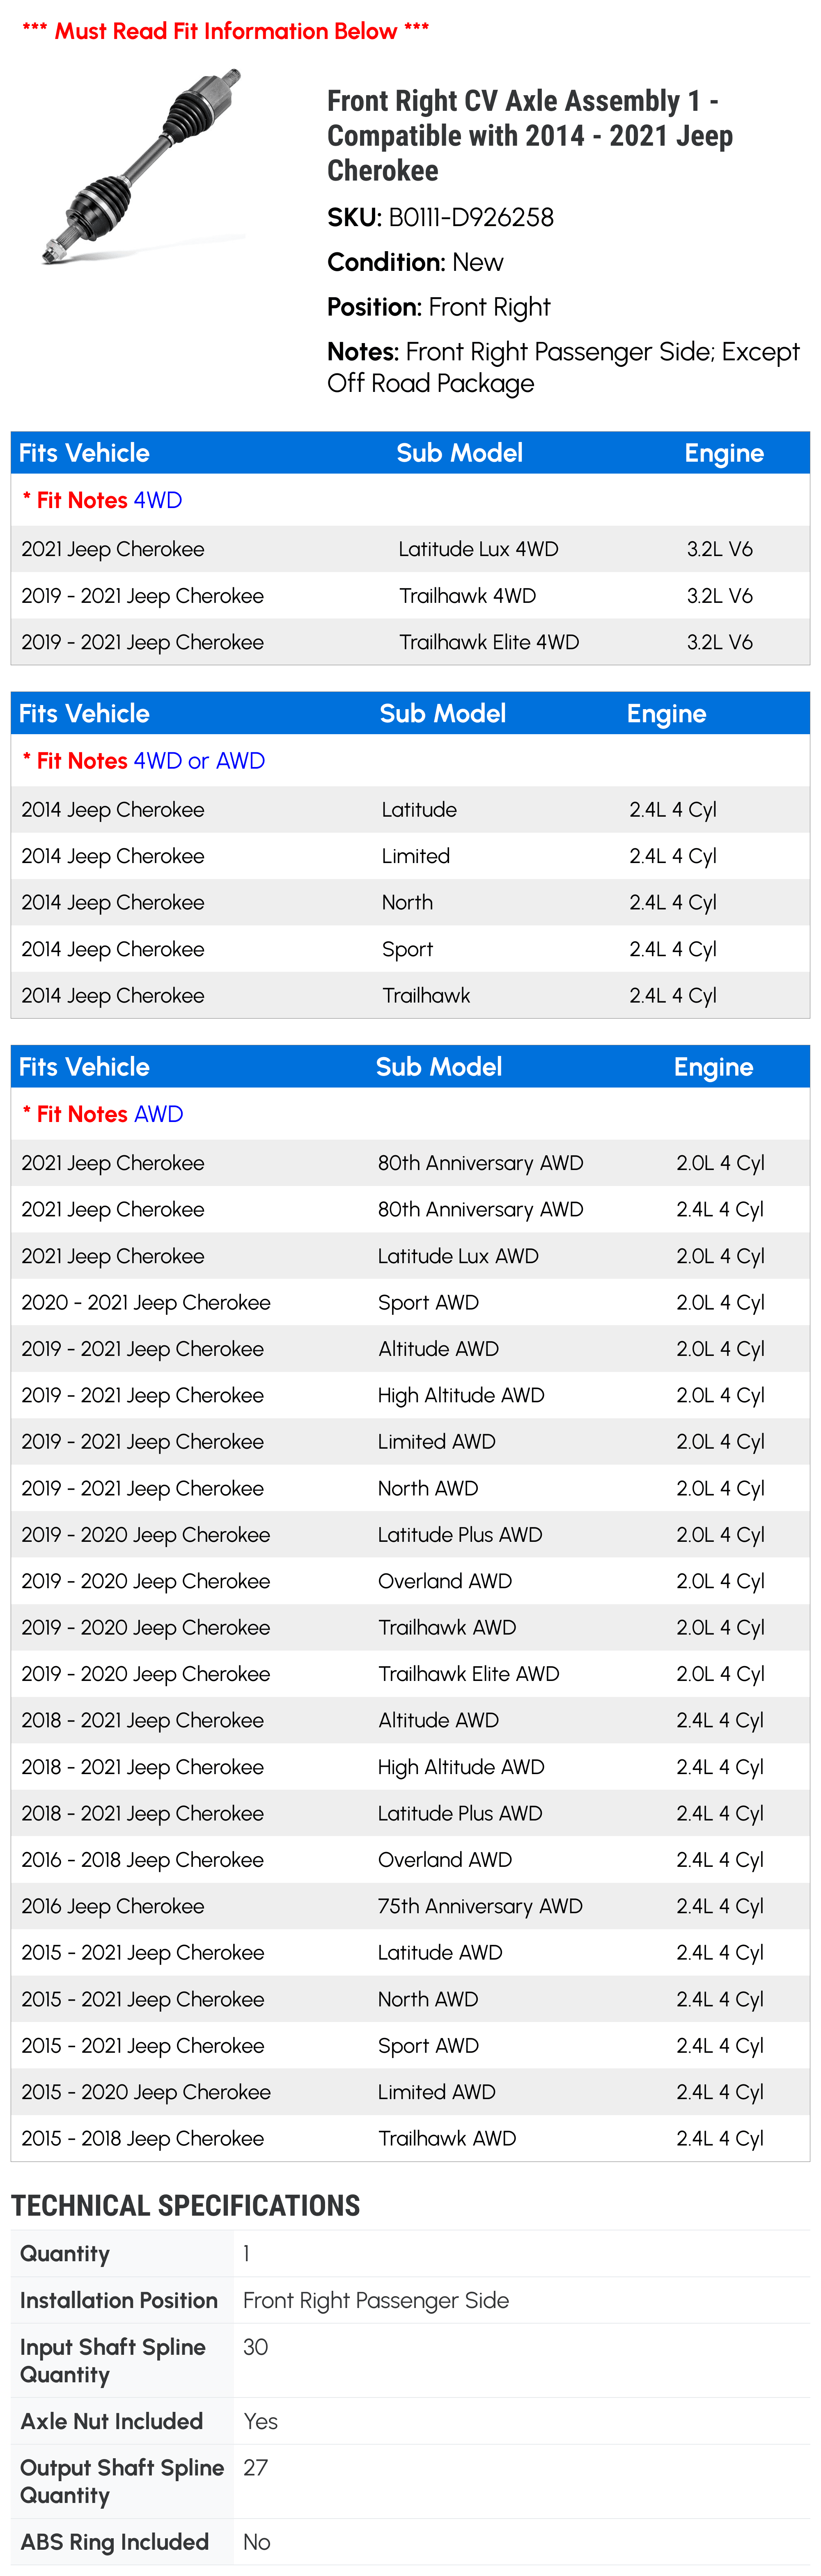The height and width of the screenshot is (2576, 821).
Task: Click the Sub Model header in third table
Action: click(x=439, y=1067)
